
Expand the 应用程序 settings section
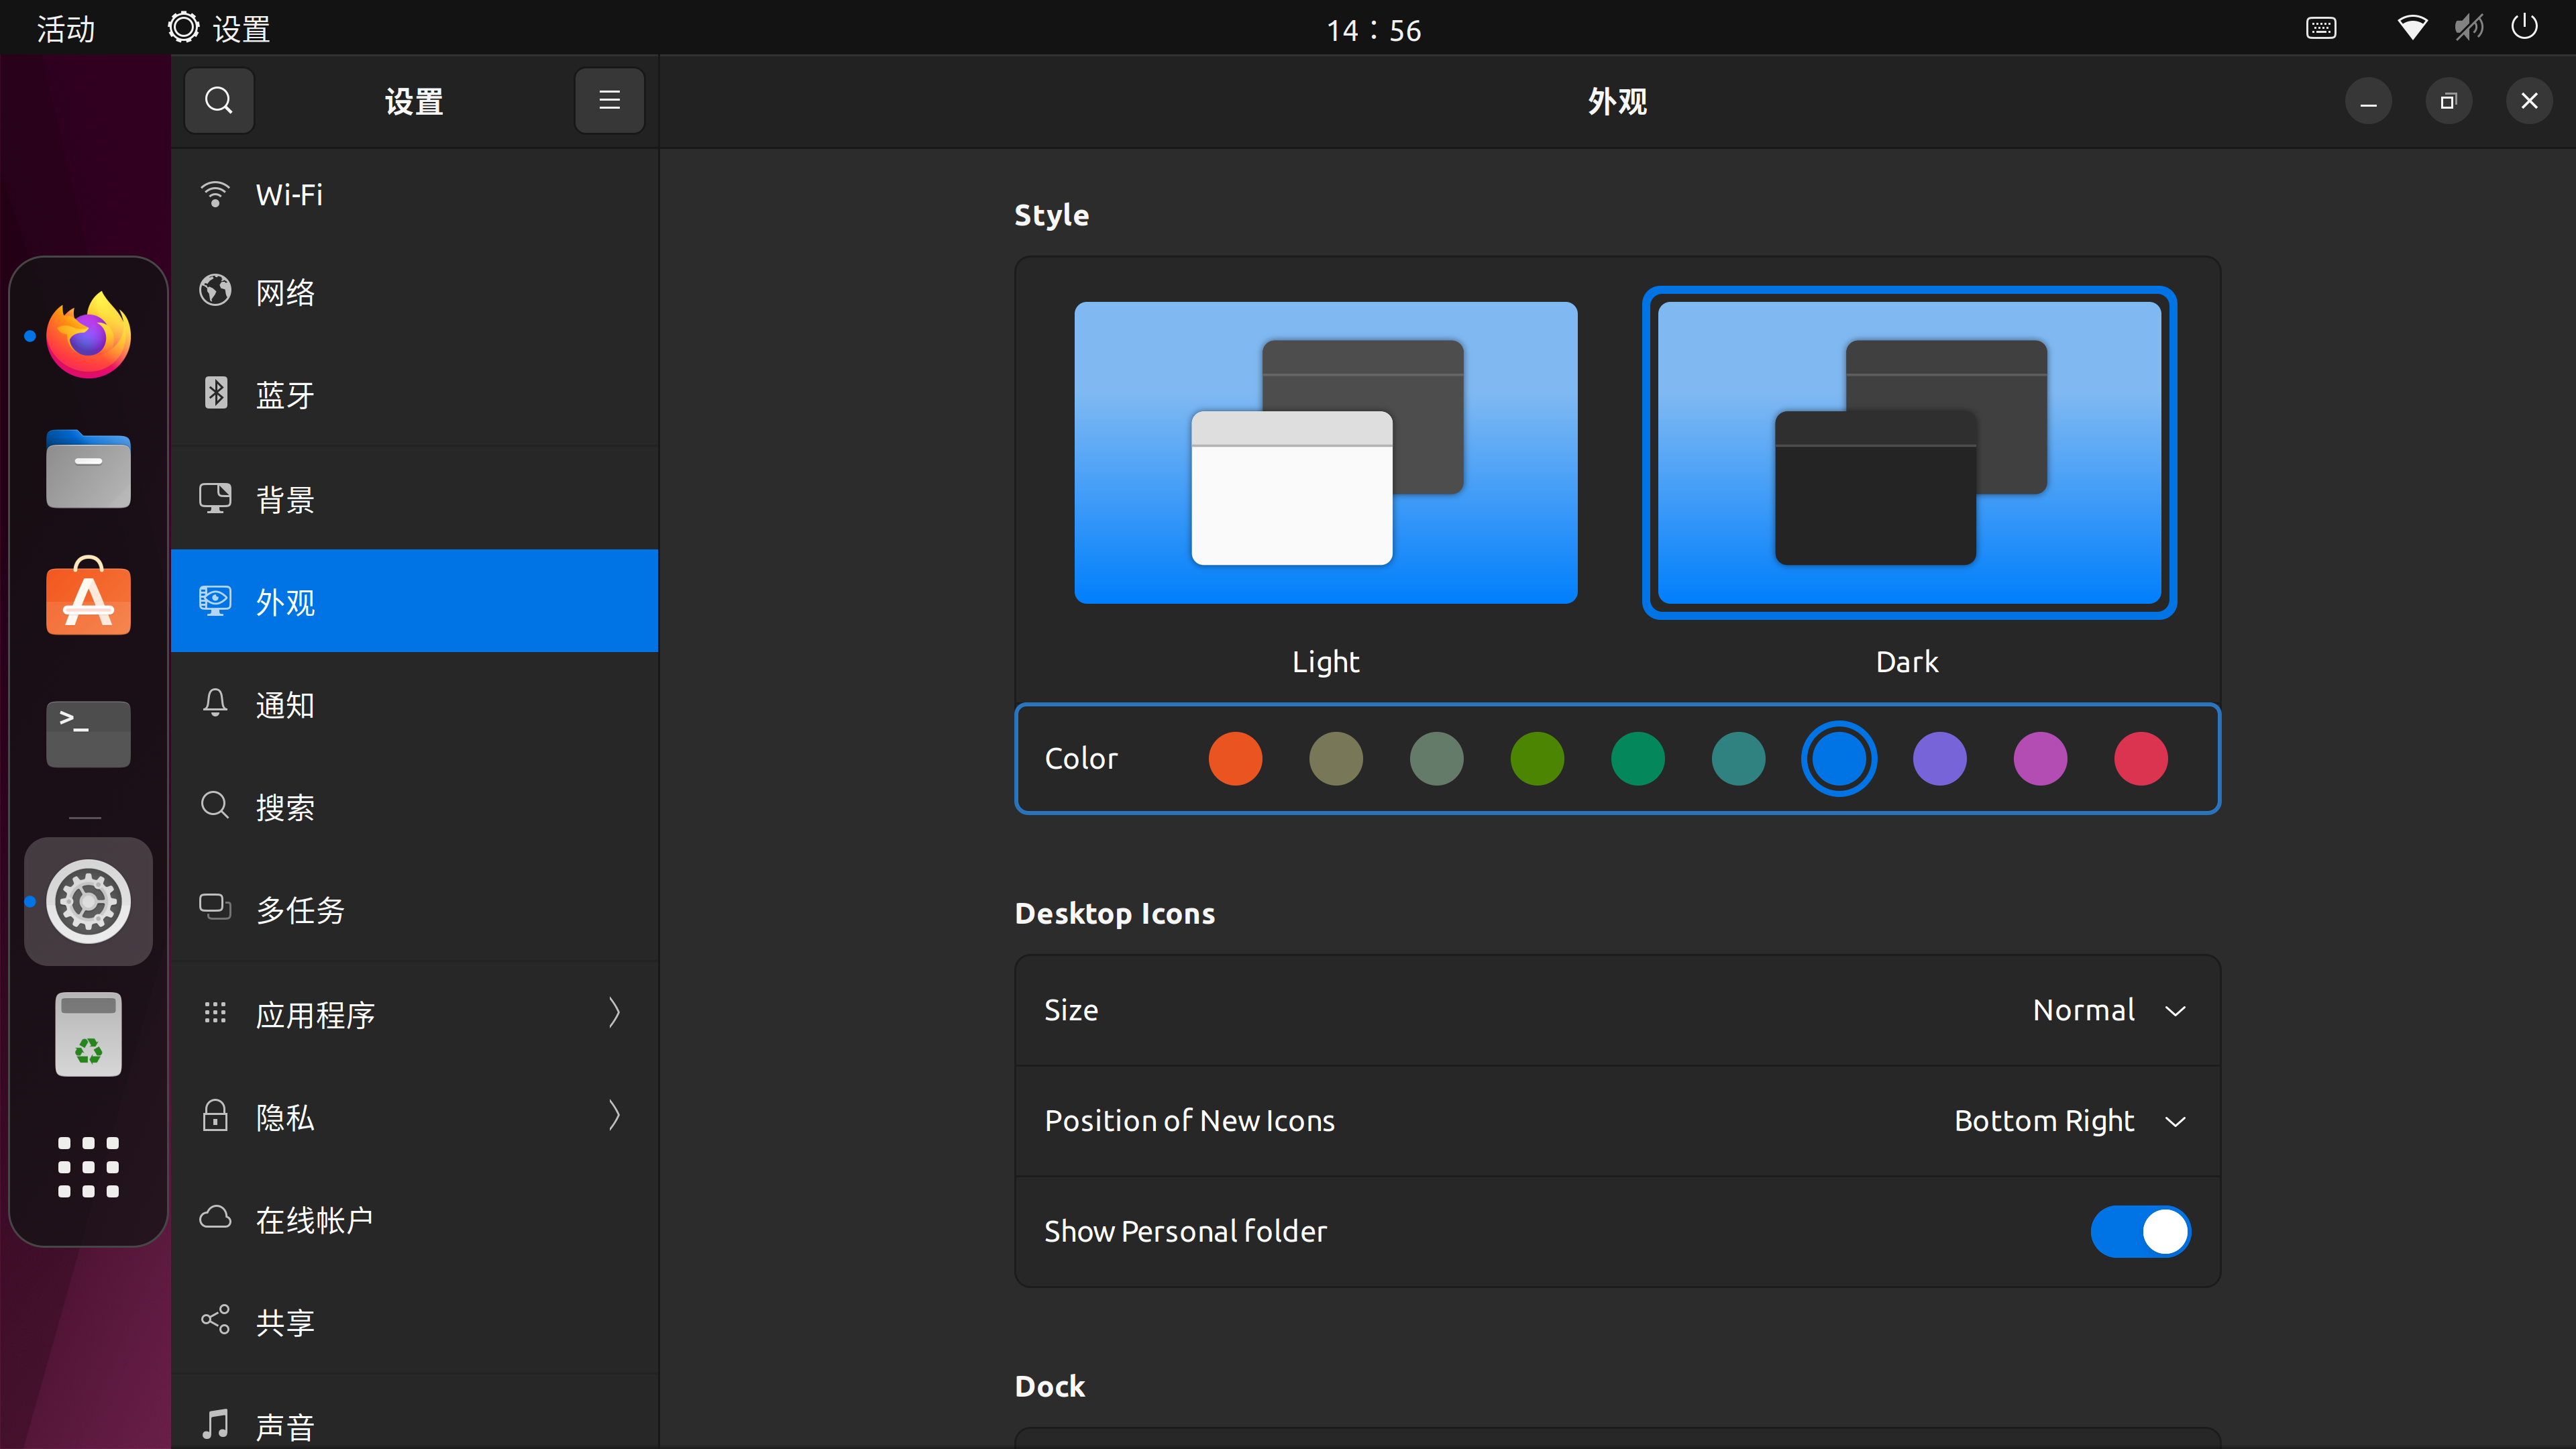click(x=414, y=1014)
